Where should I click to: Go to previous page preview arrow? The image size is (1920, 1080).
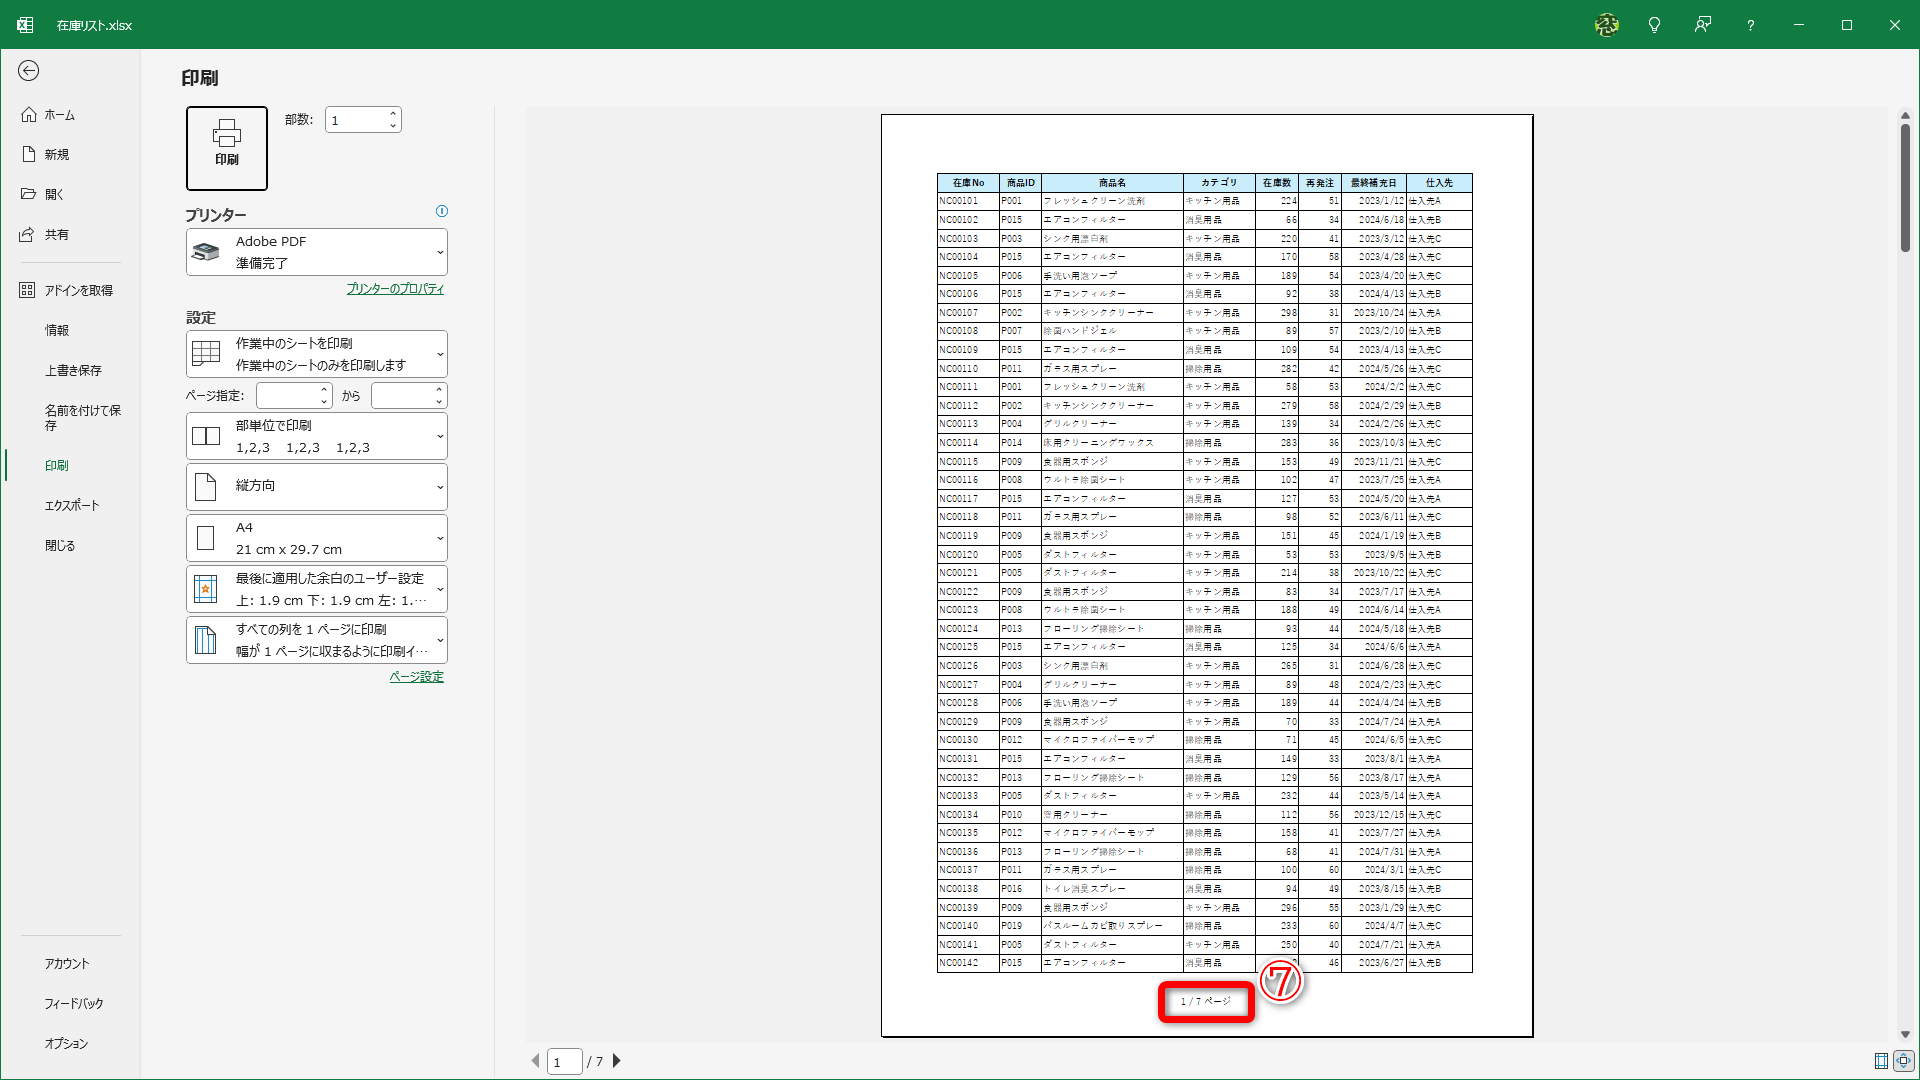tap(535, 1061)
